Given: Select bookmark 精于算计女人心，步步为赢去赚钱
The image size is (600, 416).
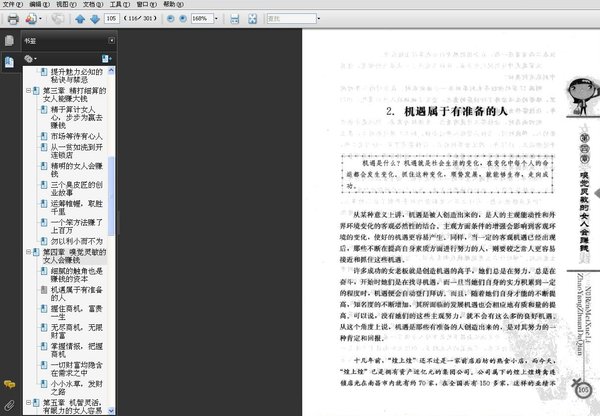Looking at the screenshot, I should pos(77,117).
